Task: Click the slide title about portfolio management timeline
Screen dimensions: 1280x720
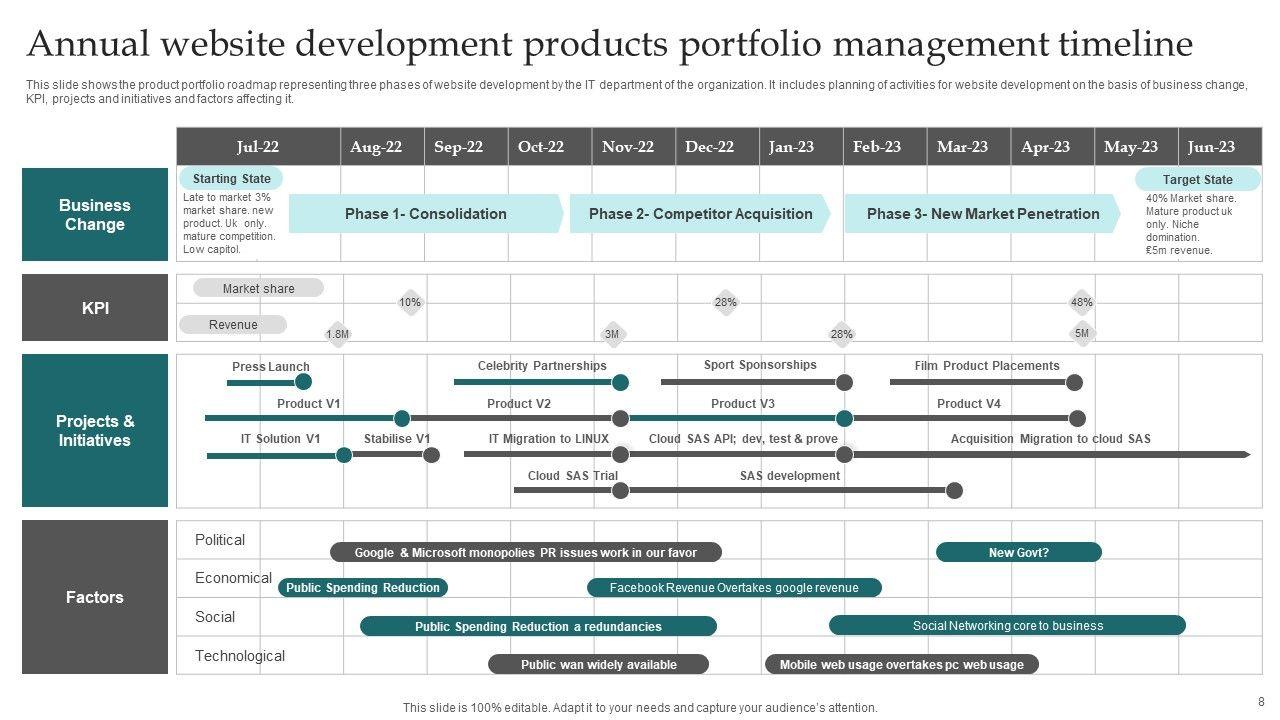Action: click(610, 44)
